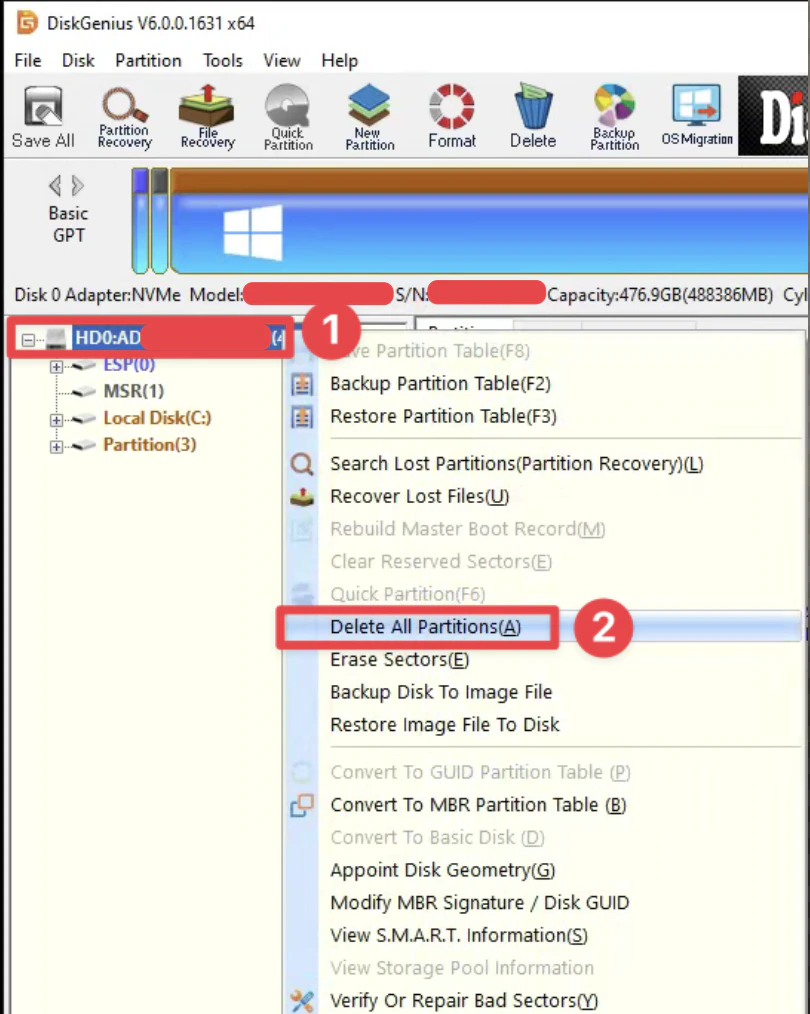Image resolution: width=810 pixels, height=1014 pixels.
Task: Collapse the HD0 disk tree node
Action: pos(28,340)
